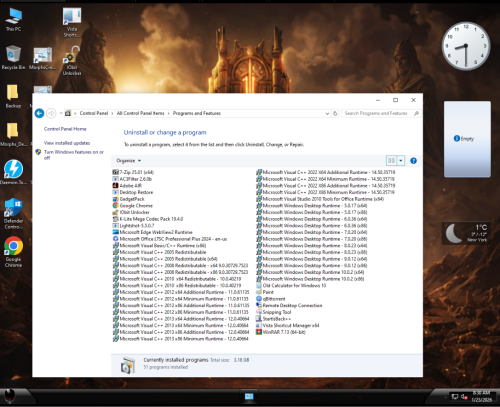Screen dimensions: 500x407
Task: Open Programs and Features help icon
Action: [413, 161]
